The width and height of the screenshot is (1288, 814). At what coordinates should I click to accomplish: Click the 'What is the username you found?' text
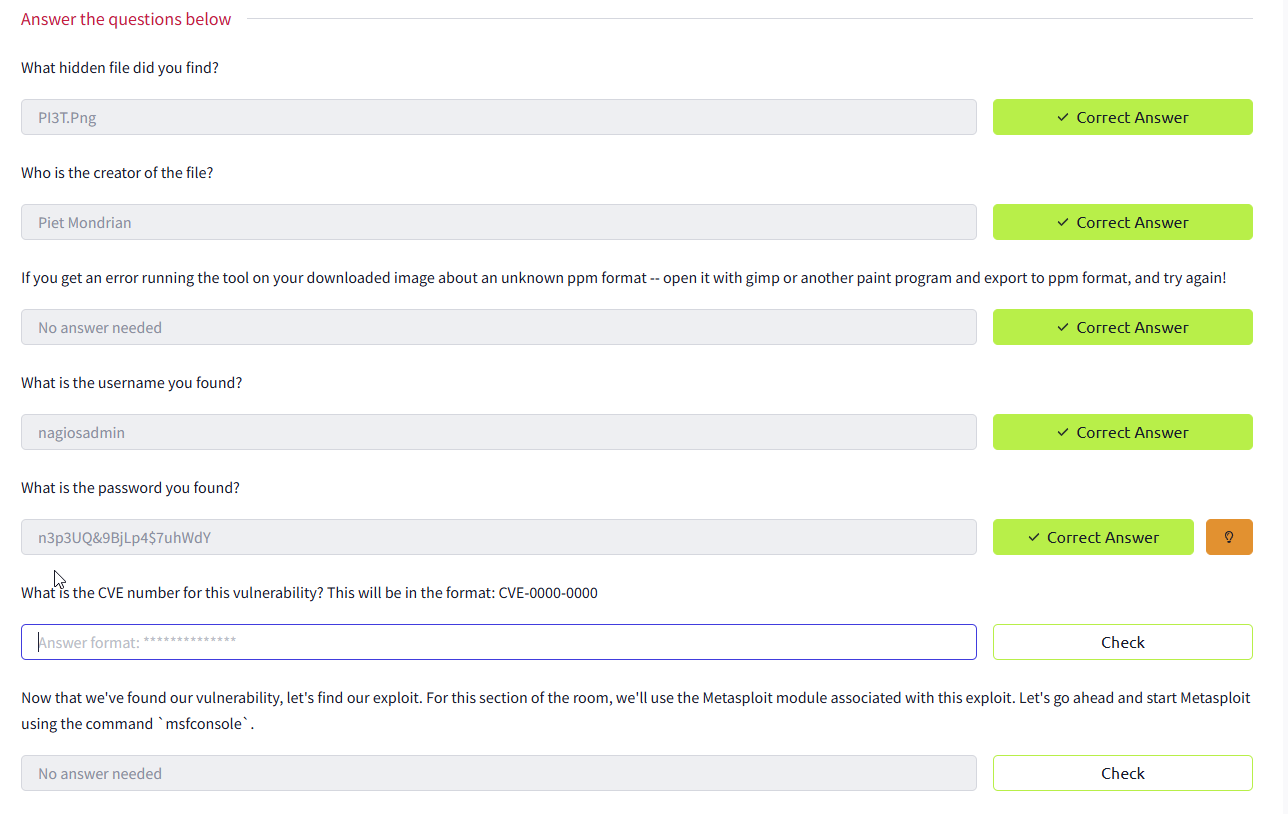pos(131,383)
